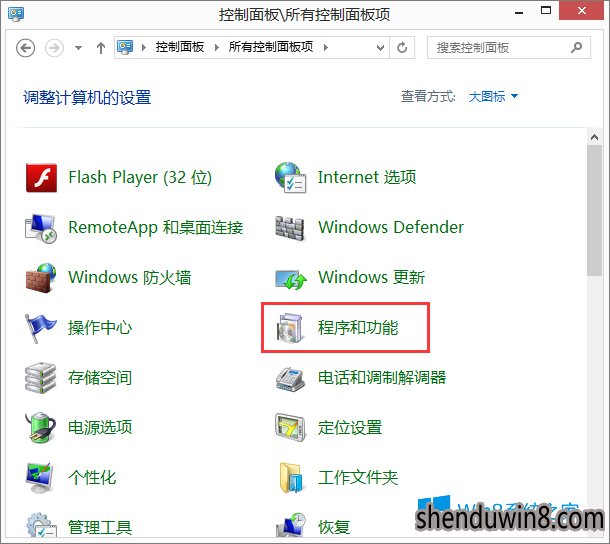Close the Control Panel window
Screen dimensions: 610x544
tap(582, 11)
